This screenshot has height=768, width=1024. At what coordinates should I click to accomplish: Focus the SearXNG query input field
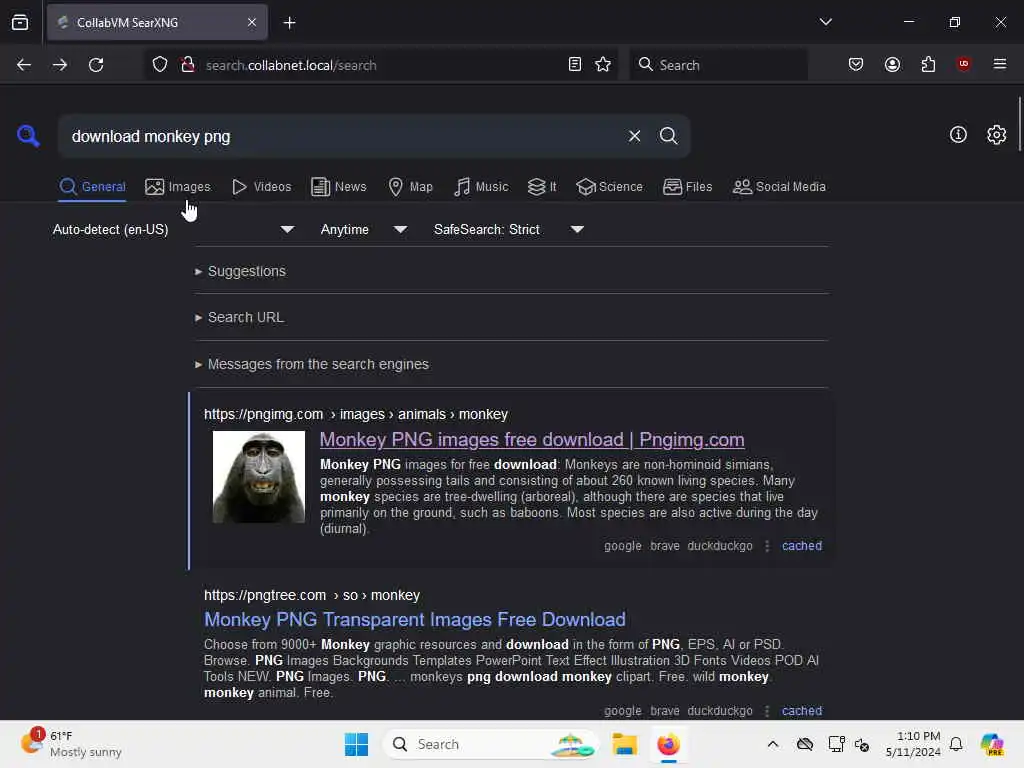[343, 136]
